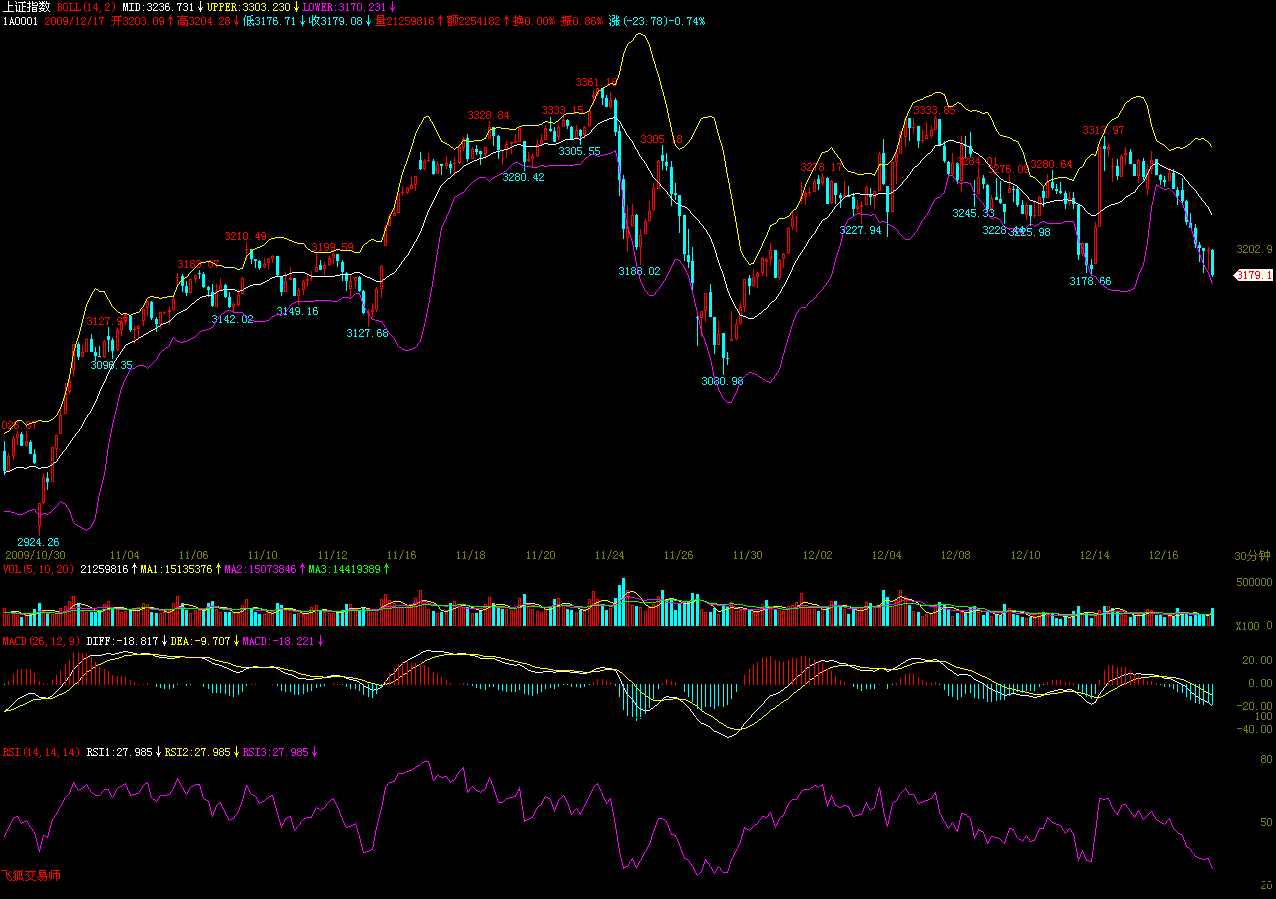This screenshot has height=899, width=1276.
Task: Click the 30分钟 period label
Action: pos(1252,555)
